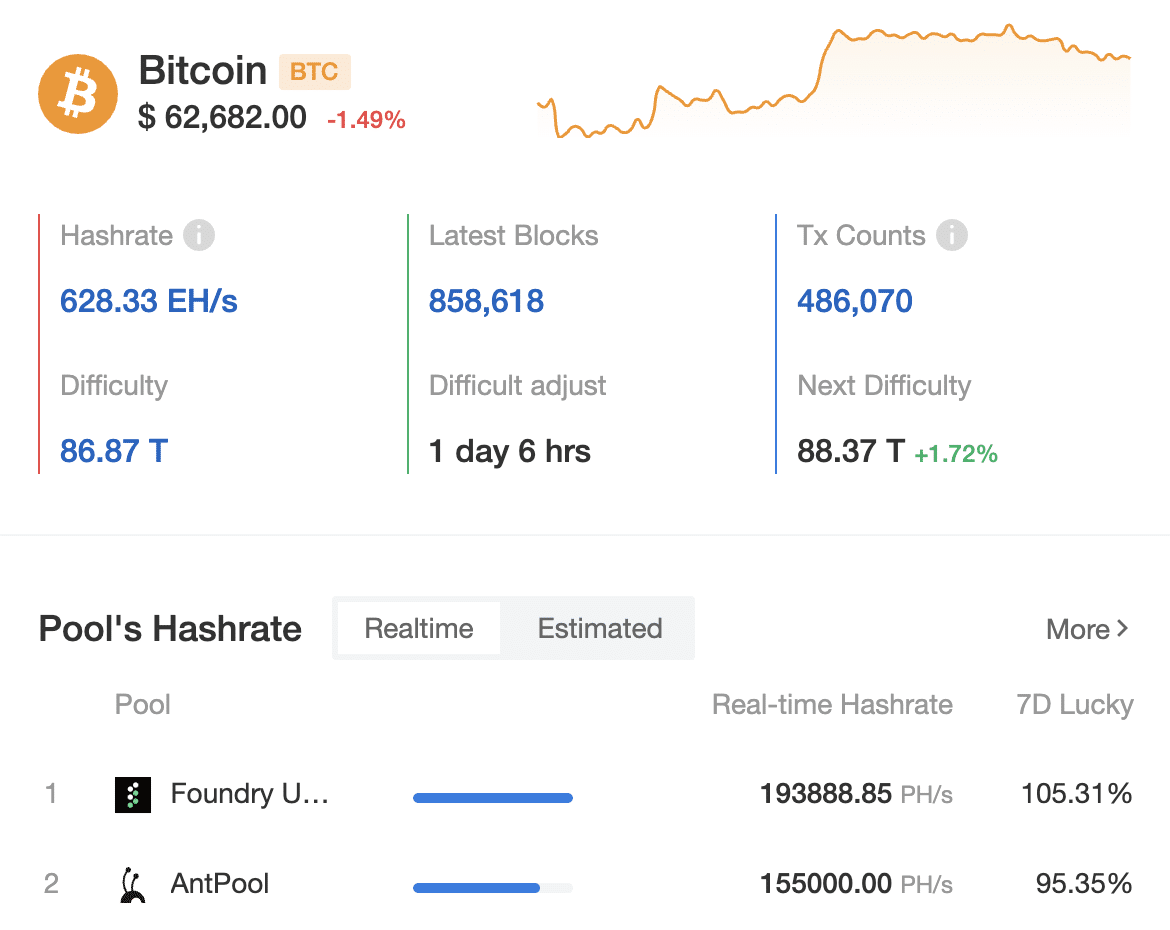Switch to the Estimated tab
This screenshot has width=1170, height=930.
tap(600, 628)
